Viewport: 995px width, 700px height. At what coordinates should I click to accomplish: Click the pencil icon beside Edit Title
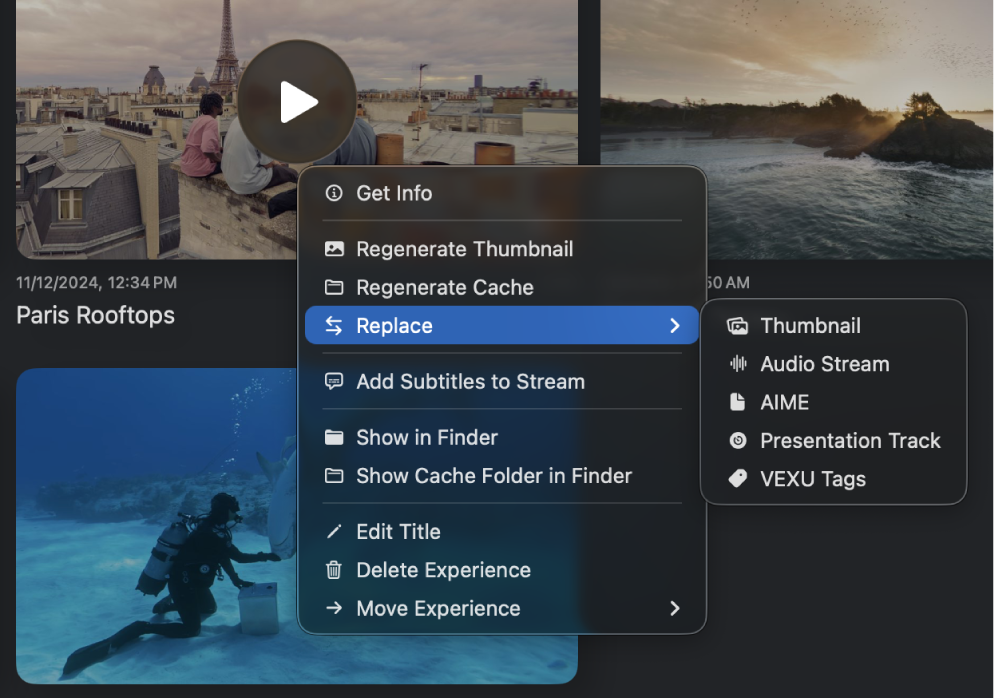pos(334,531)
